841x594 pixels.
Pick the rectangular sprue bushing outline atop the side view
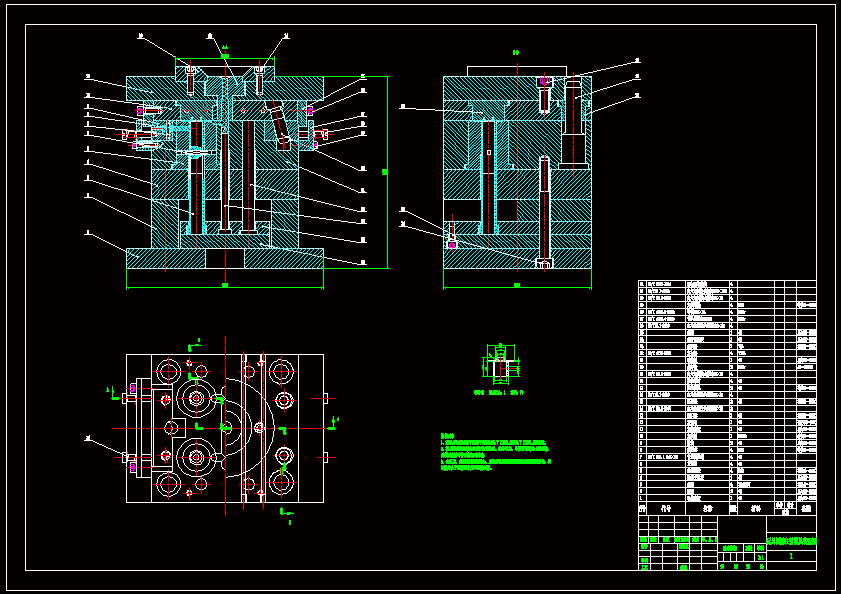pos(517,71)
